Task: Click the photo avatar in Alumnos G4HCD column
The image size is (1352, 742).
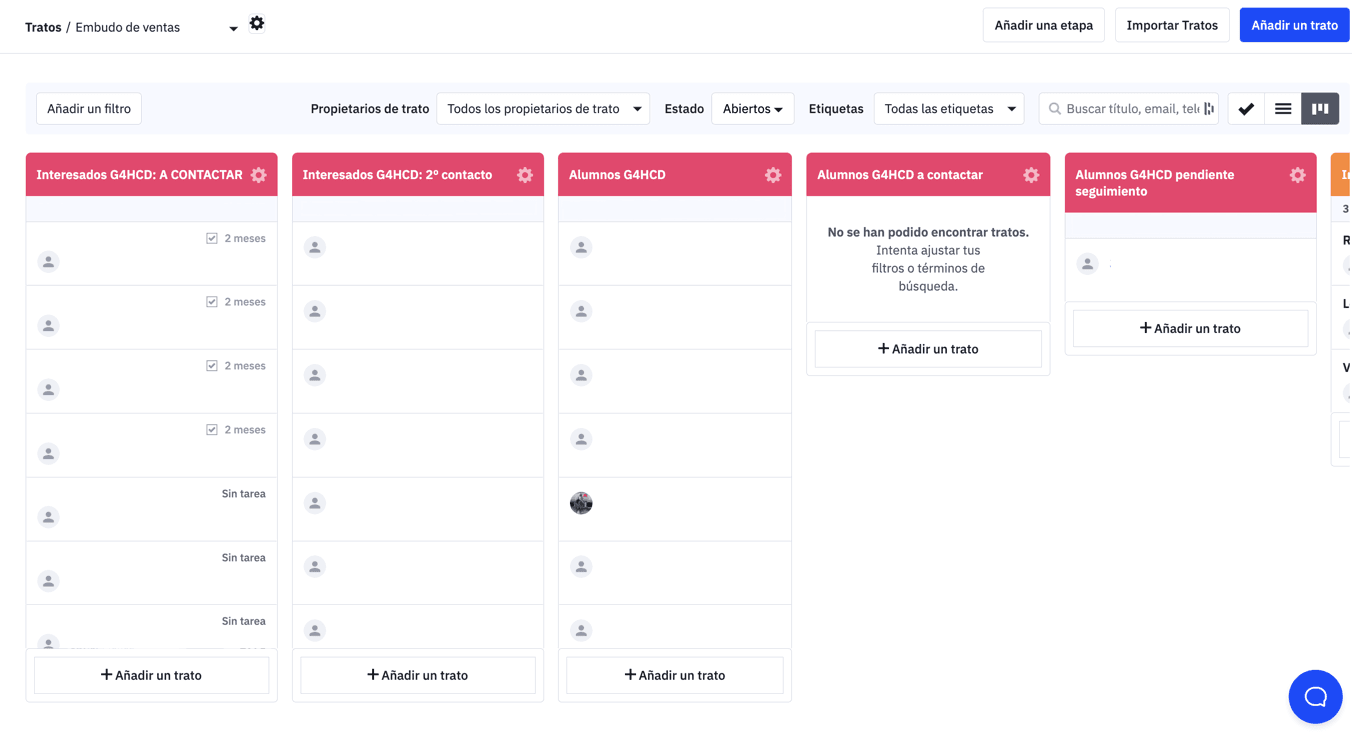Action: [x=581, y=503]
